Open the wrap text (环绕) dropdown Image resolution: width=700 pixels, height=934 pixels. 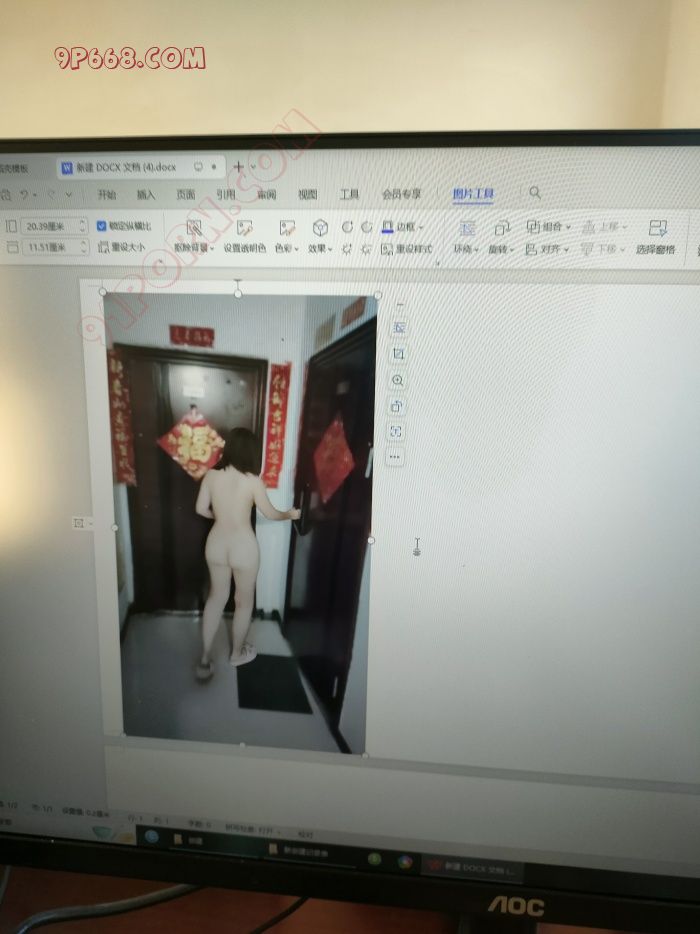pyautogui.click(x=466, y=248)
